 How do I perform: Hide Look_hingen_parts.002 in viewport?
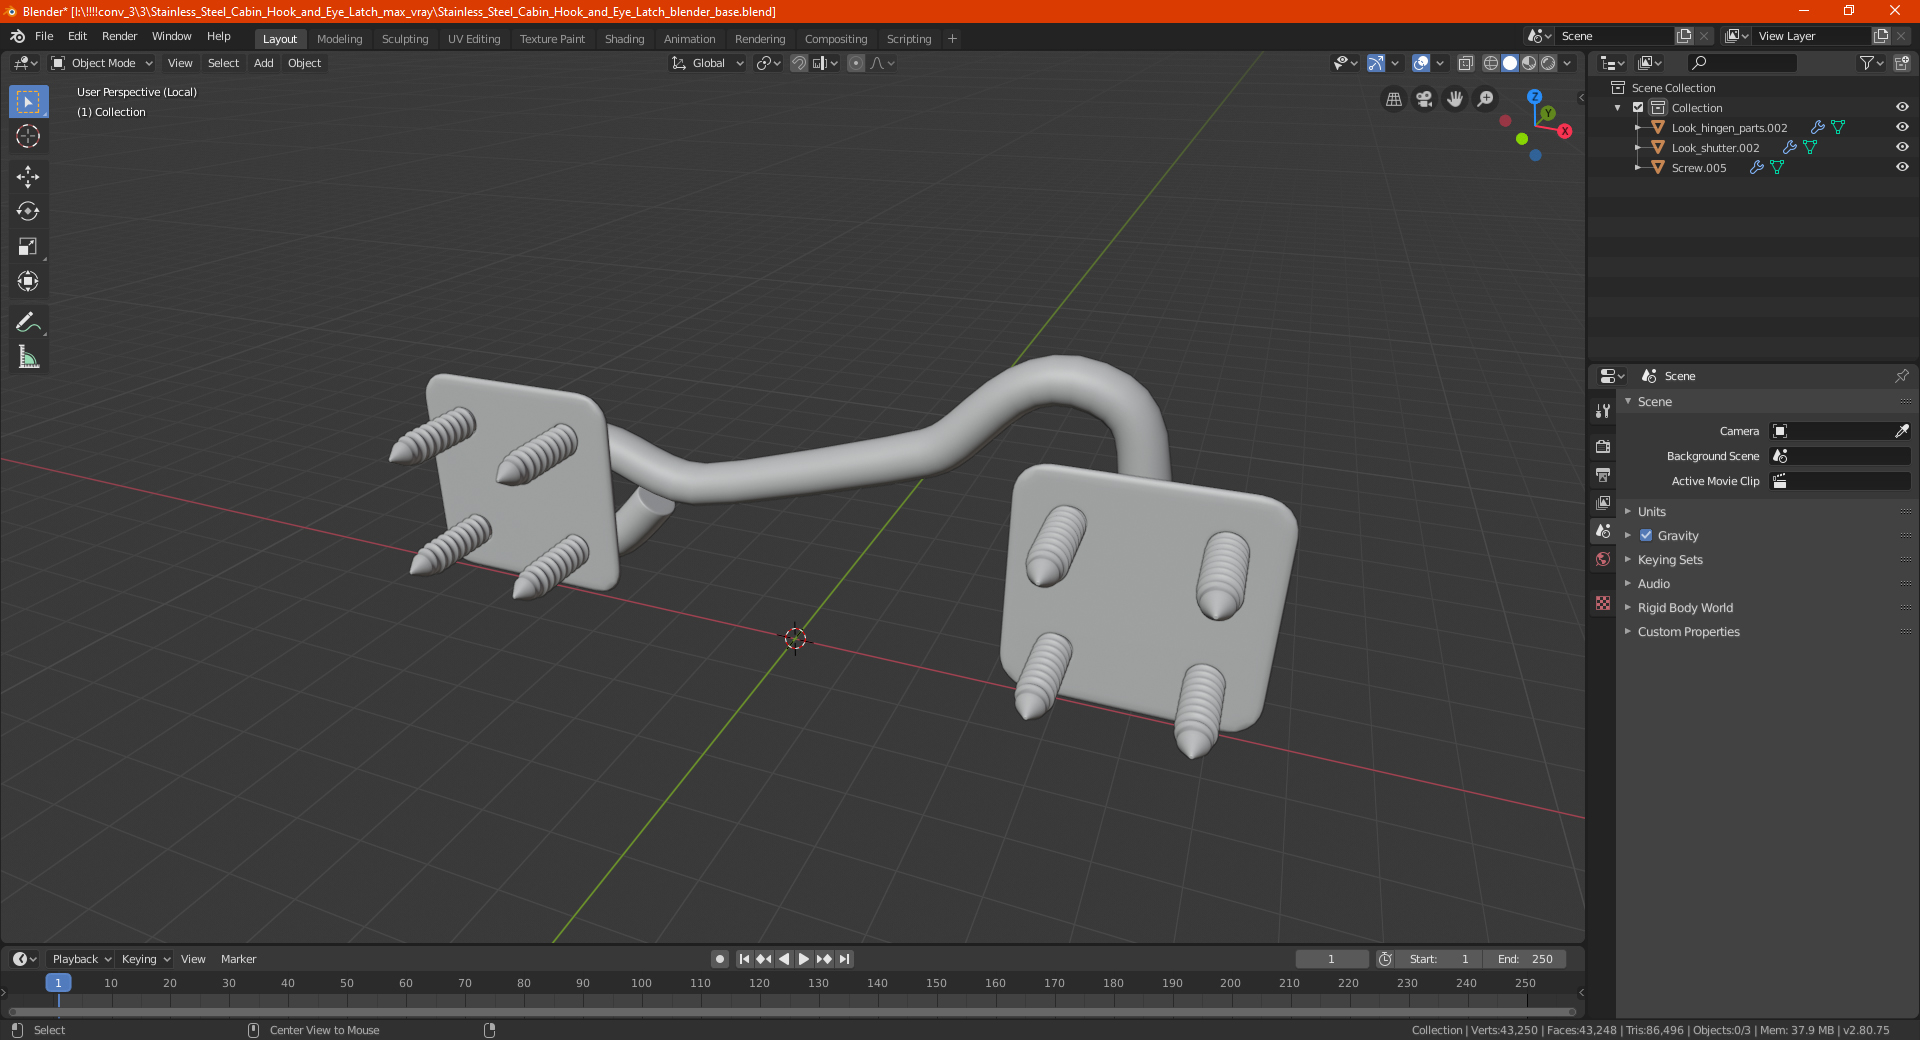point(1902,128)
